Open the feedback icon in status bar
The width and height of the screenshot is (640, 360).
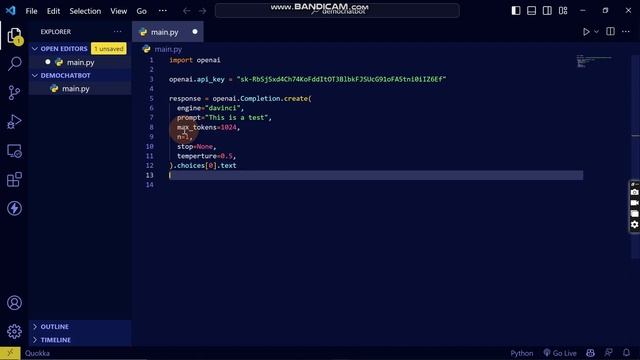pyautogui.click(x=609, y=353)
